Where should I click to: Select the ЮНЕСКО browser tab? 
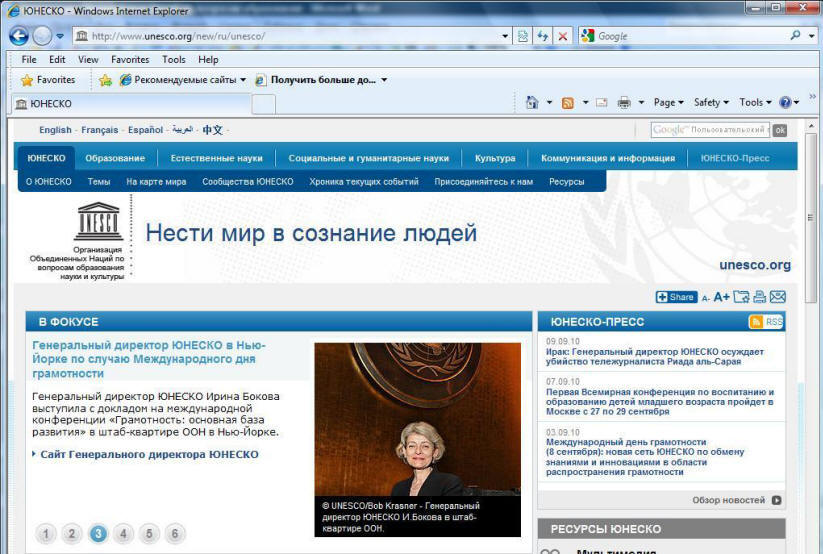click(131, 104)
